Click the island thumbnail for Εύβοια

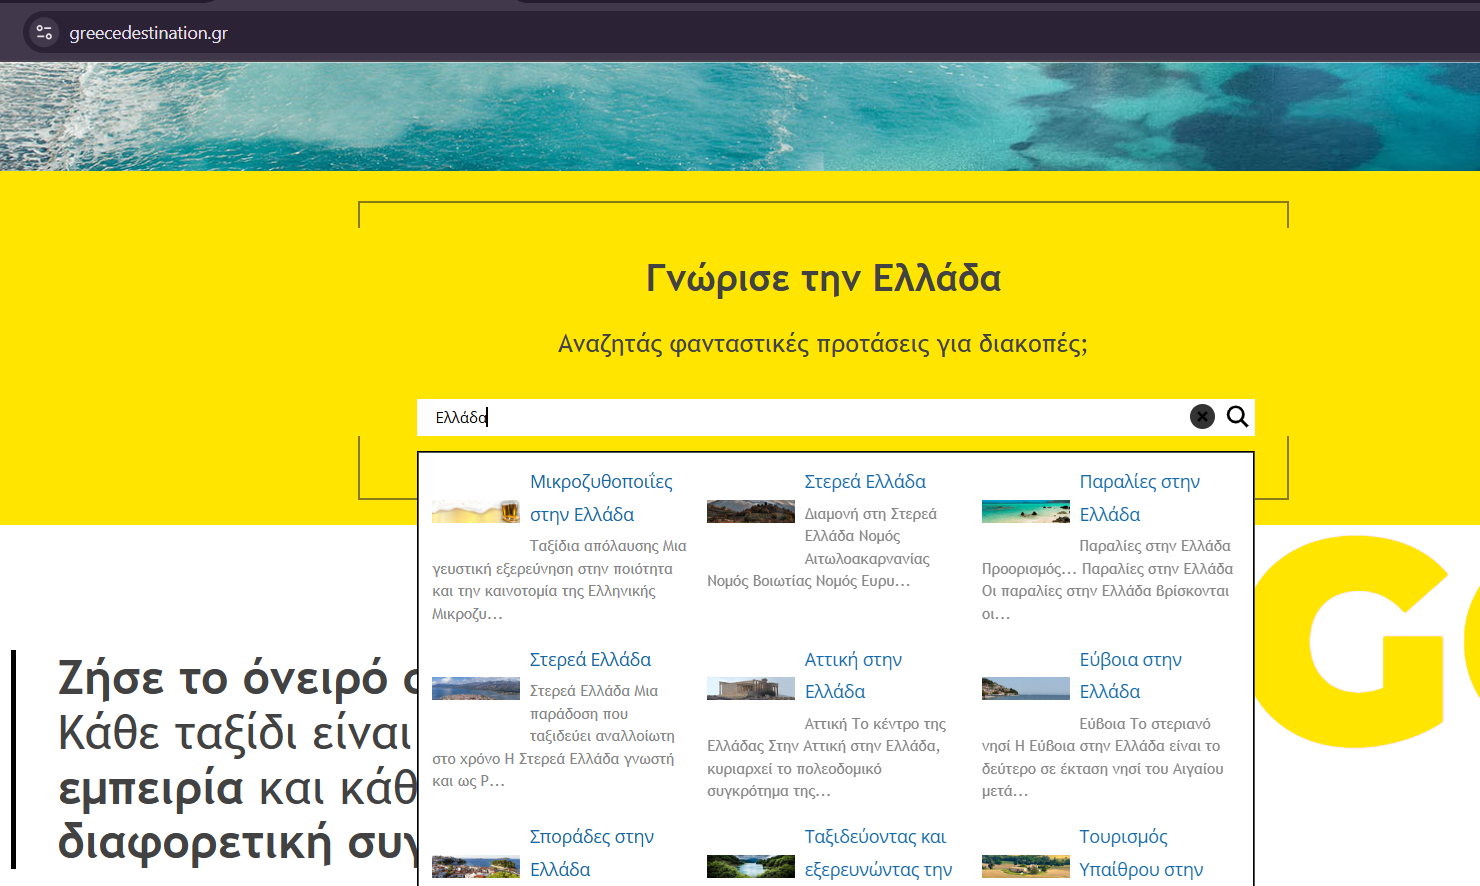coord(1026,688)
